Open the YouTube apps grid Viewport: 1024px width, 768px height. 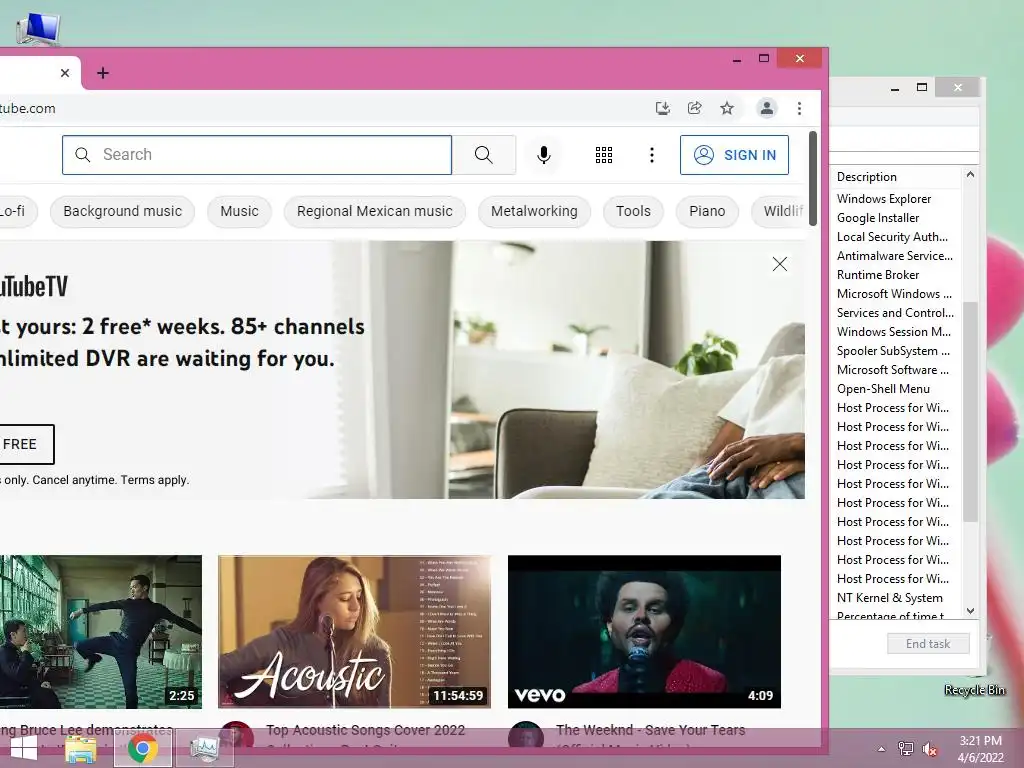[x=603, y=155]
